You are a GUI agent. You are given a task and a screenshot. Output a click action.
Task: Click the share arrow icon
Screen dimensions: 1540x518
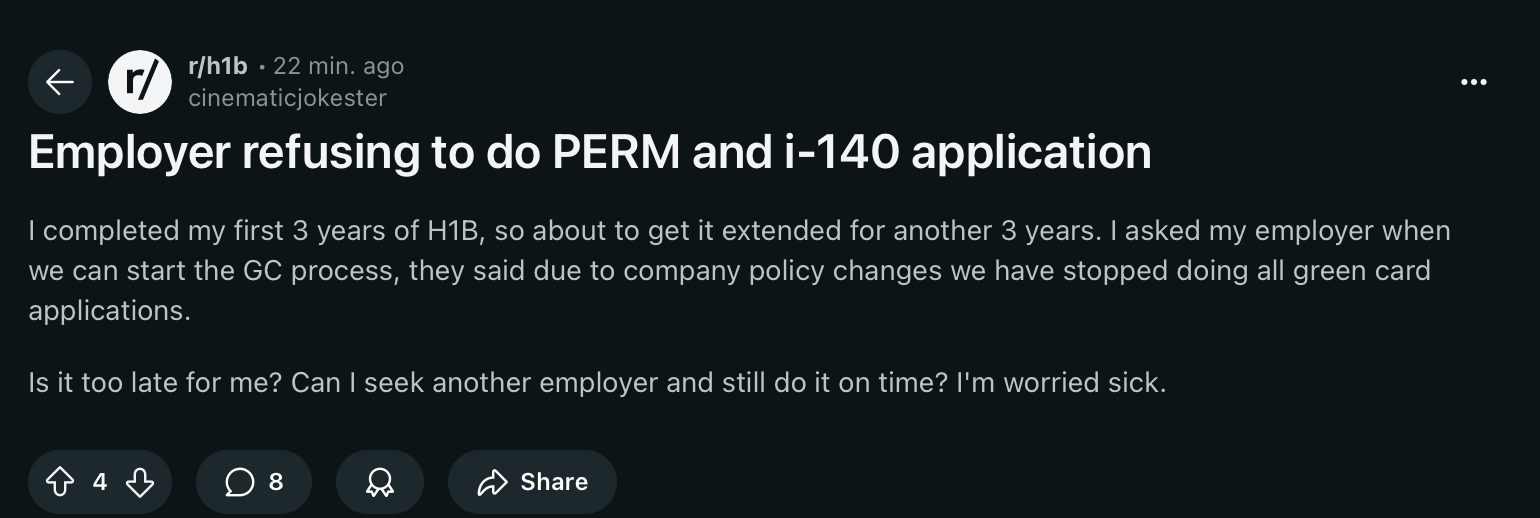[x=493, y=482]
